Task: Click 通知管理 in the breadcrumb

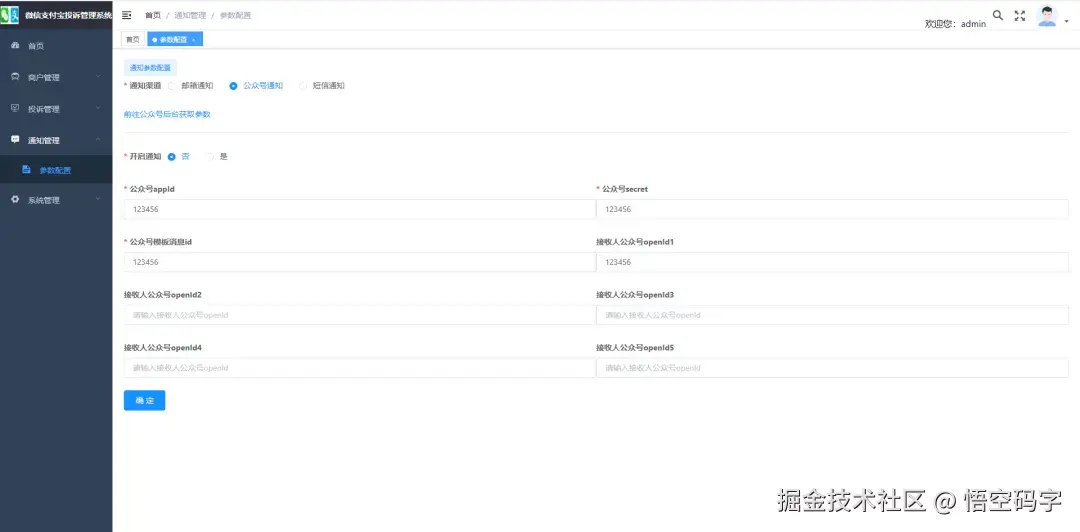Action: [x=190, y=15]
